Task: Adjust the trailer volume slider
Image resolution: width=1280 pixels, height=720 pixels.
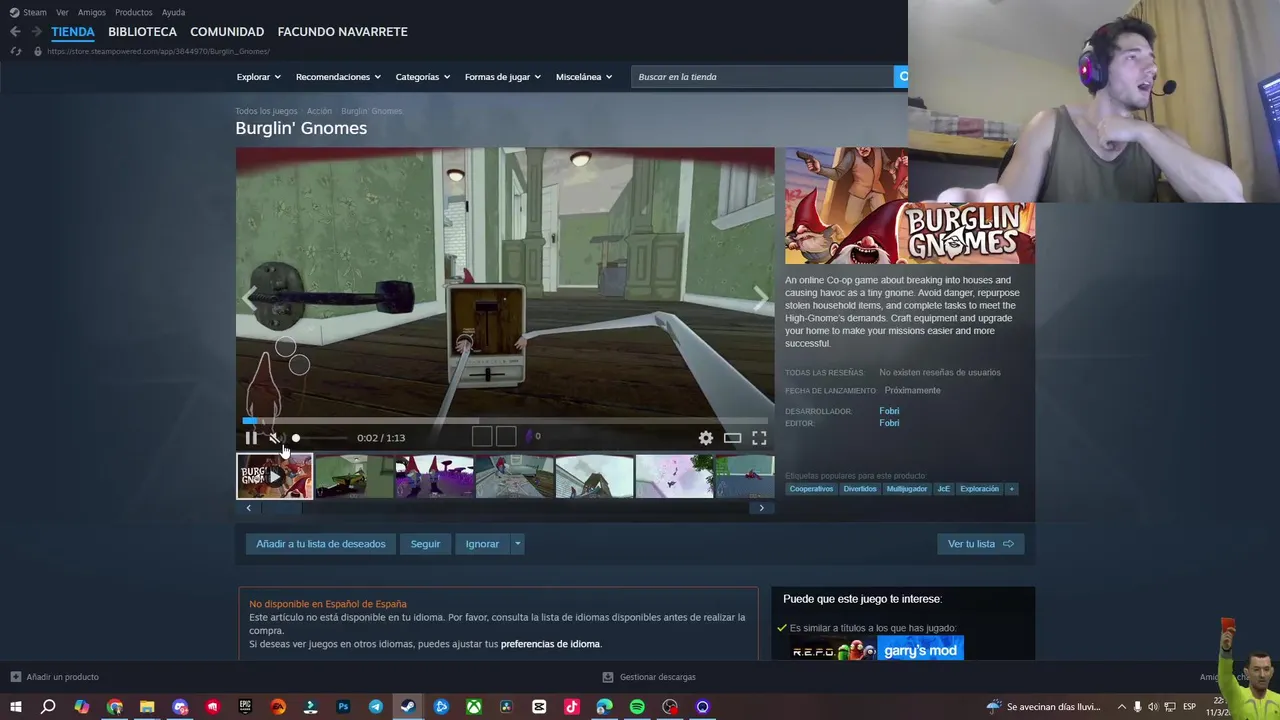Action: [x=319, y=438]
